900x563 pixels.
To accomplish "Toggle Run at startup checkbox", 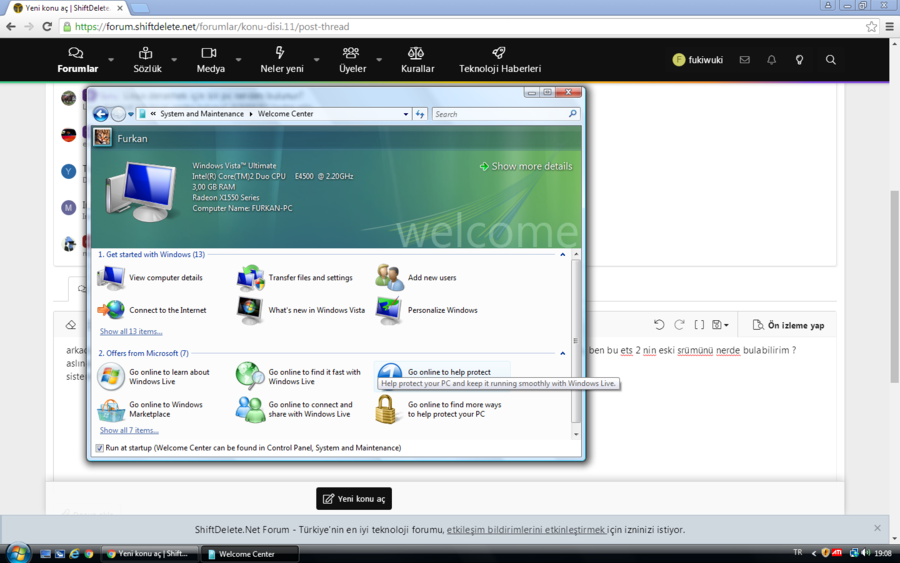I will 100,448.
